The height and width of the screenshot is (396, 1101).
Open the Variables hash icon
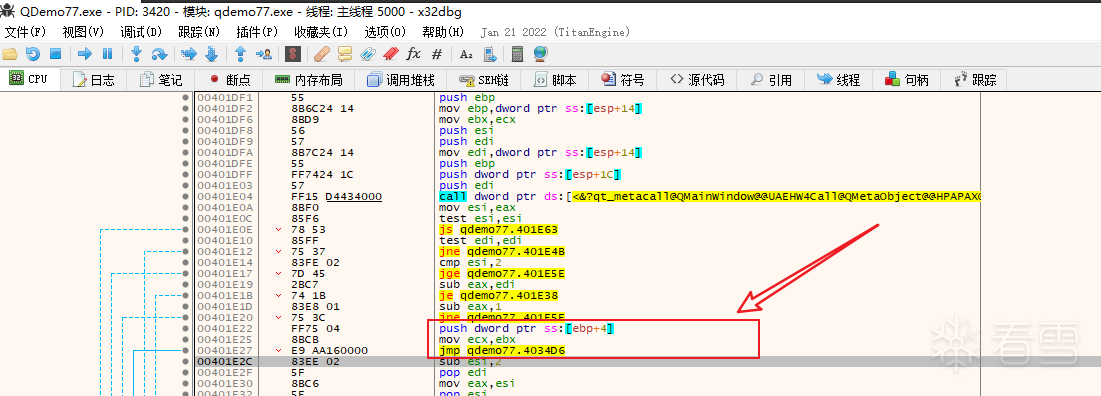click(436, 53)
